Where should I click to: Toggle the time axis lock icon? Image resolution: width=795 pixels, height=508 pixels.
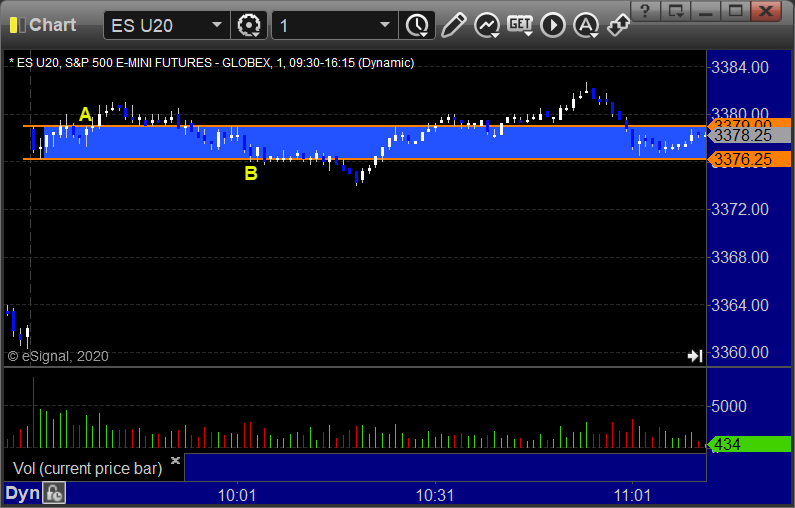coord(54,493)
